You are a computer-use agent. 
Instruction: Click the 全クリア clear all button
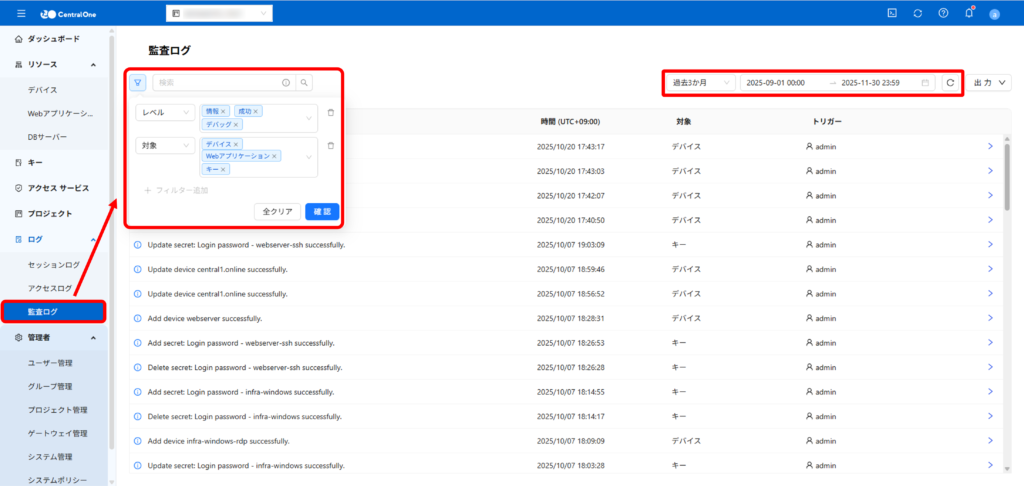pyautogui.click(x=277, y=212)
